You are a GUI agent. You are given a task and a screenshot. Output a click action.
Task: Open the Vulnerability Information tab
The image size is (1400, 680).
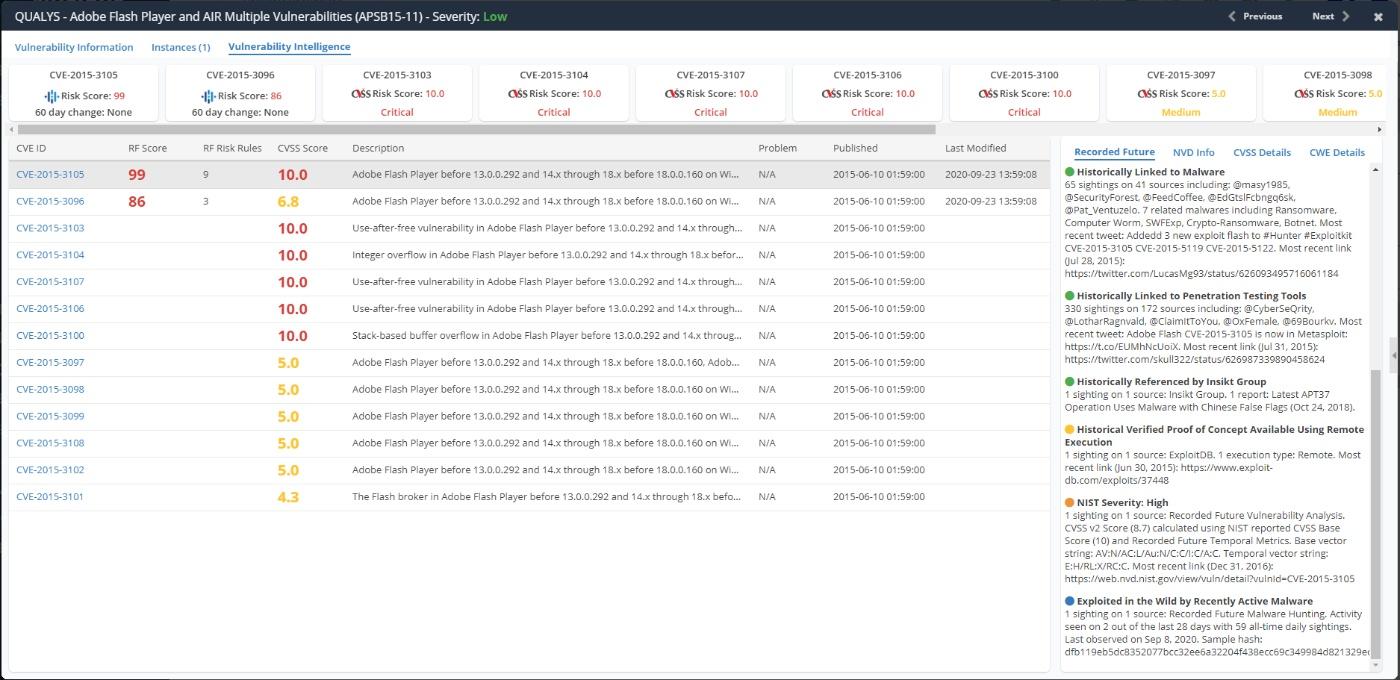(74, 47)
